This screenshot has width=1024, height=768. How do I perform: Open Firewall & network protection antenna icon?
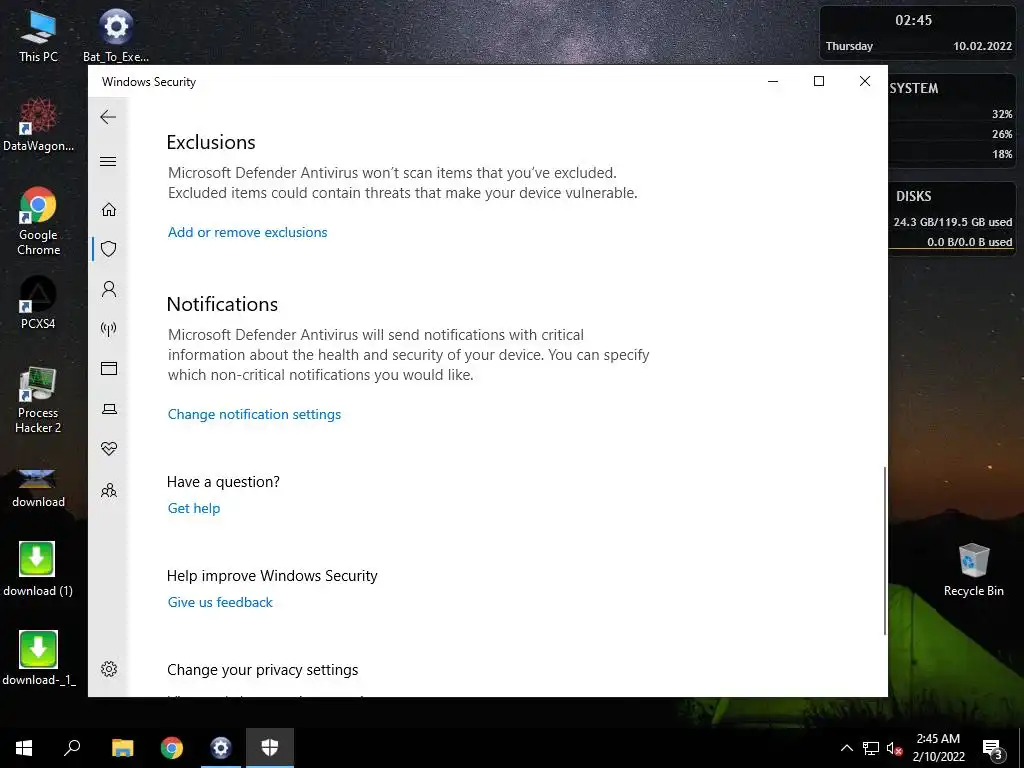109,328
